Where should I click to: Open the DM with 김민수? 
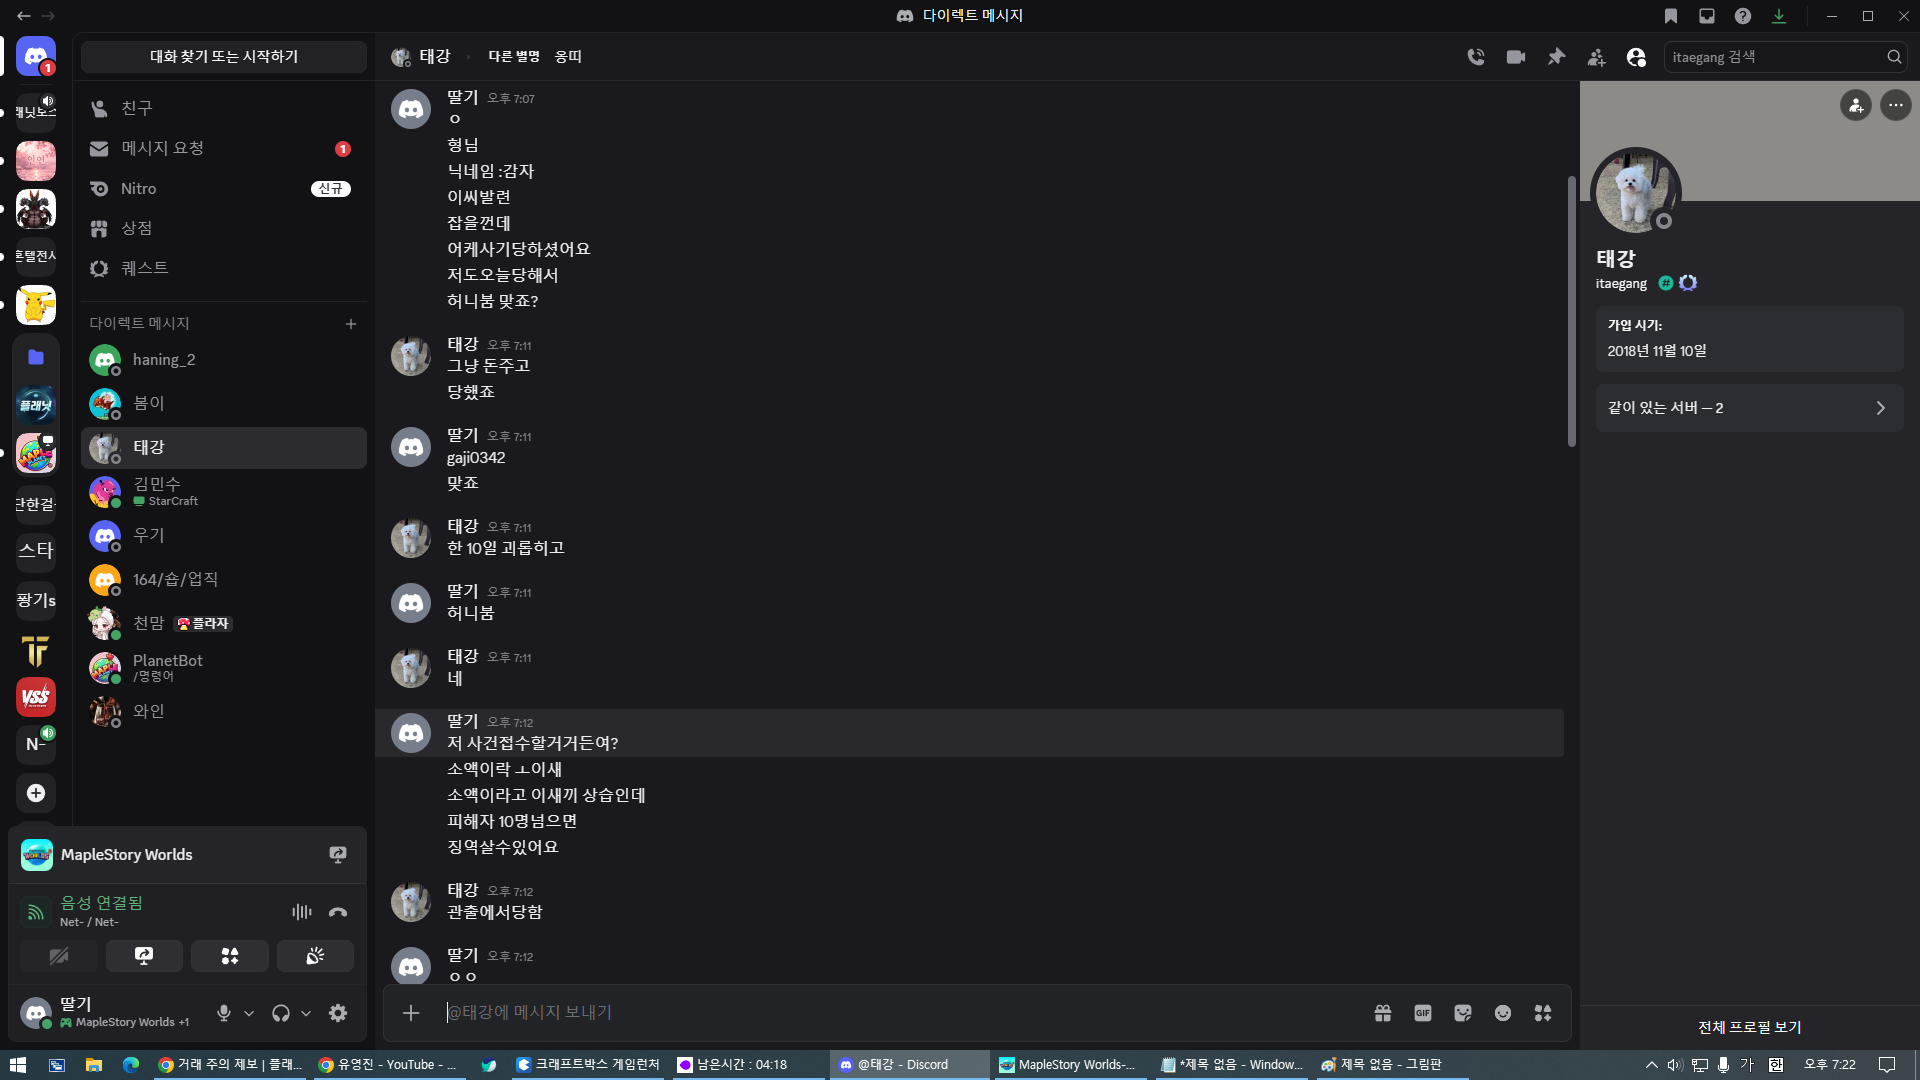[x=224, y=491]
